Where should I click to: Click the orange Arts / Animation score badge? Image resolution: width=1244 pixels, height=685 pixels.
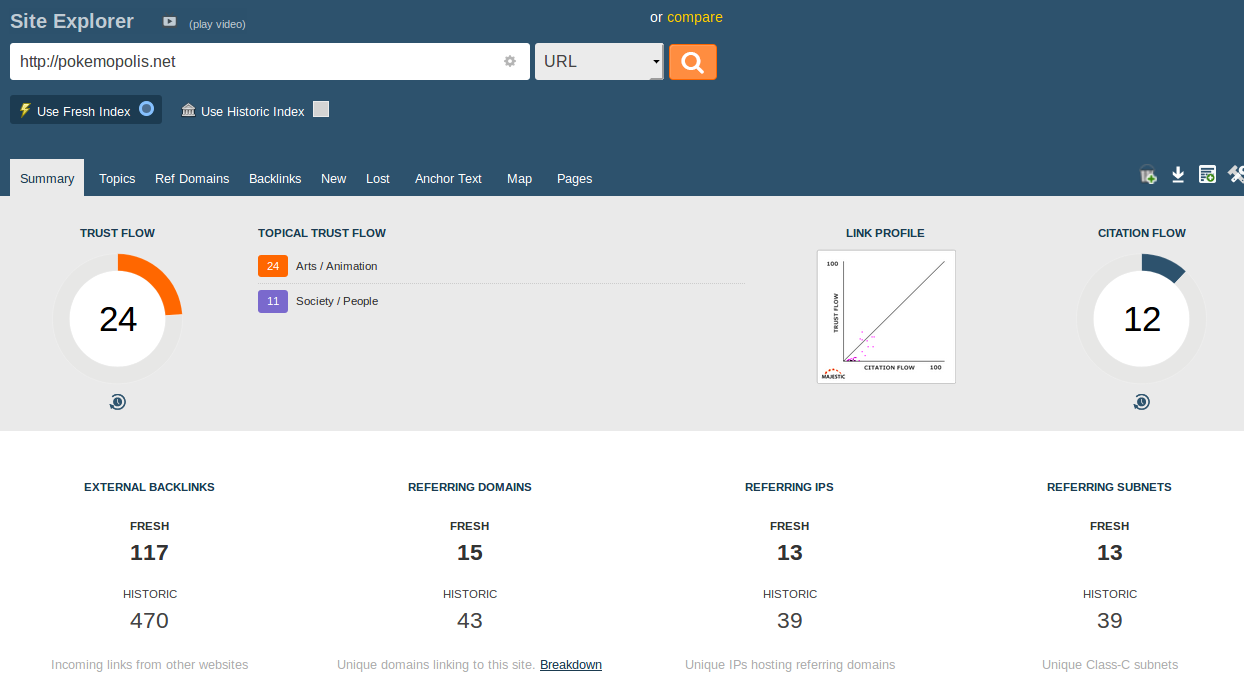[273, 266]
